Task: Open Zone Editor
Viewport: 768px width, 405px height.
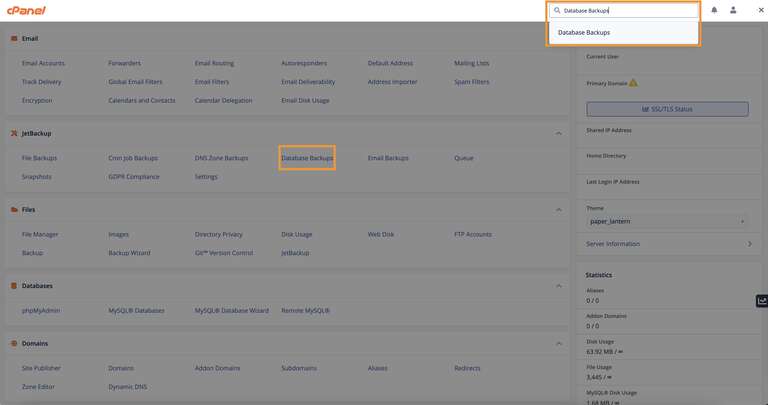Action: click(38, 386)
